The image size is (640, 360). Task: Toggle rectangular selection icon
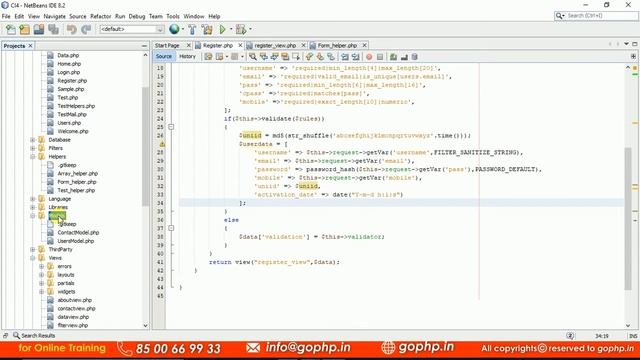pyautogui.click(x=296, y=57)
